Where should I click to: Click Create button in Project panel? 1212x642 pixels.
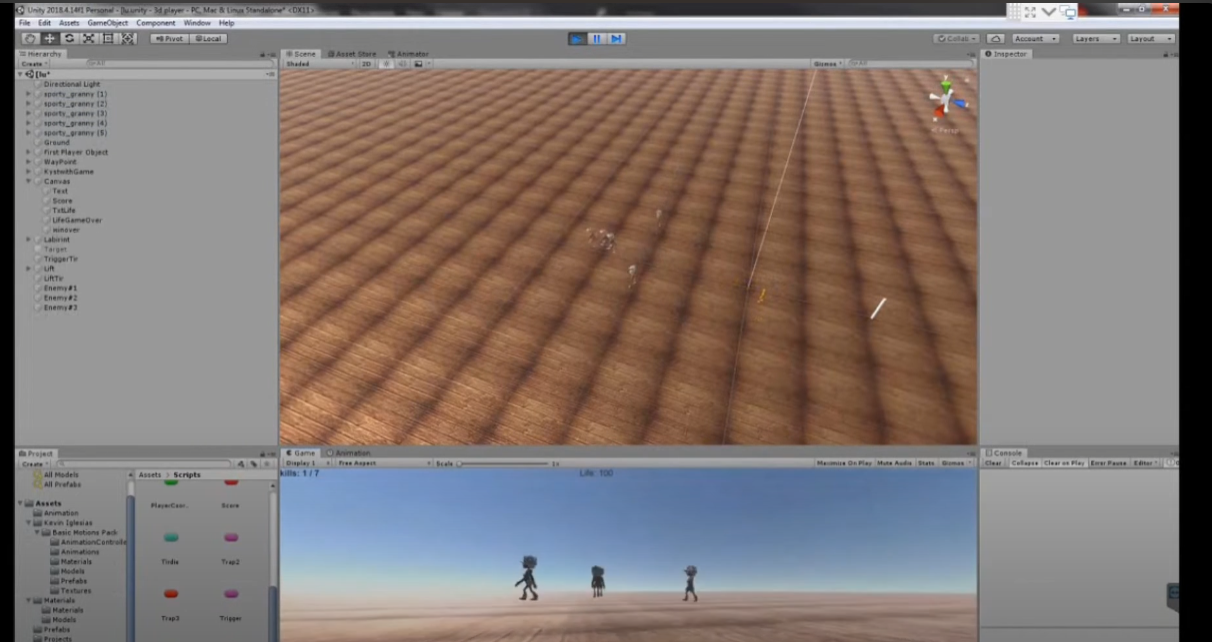point(33,464)
